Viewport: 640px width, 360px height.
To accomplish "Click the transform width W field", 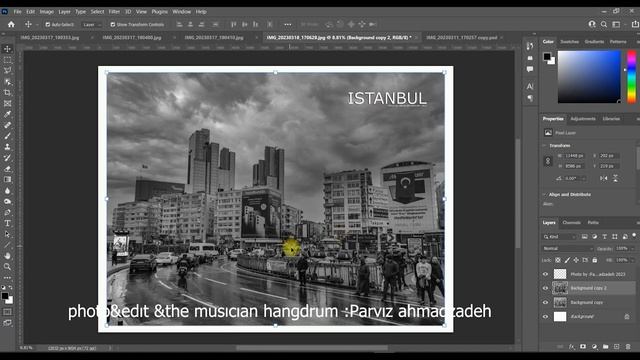I will [x=573, y=156].
